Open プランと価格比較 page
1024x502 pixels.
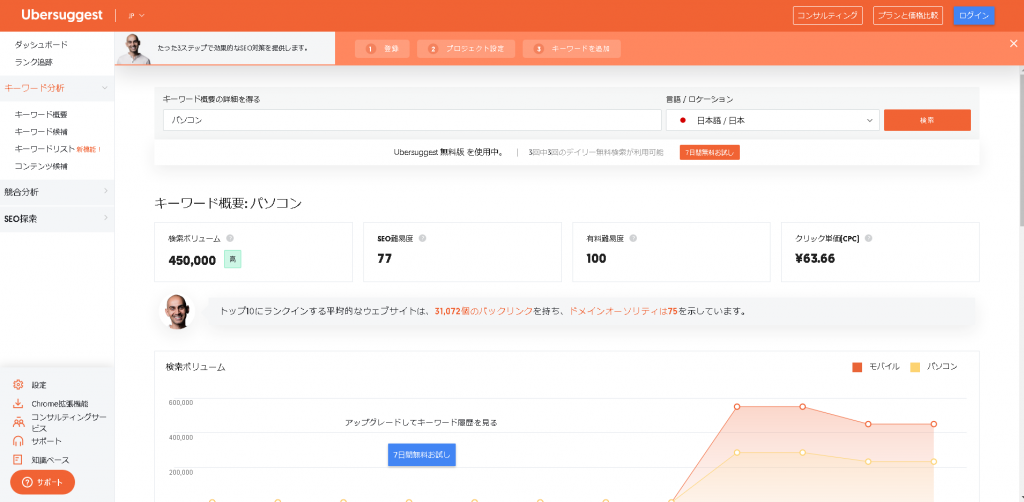click(908, 16)
